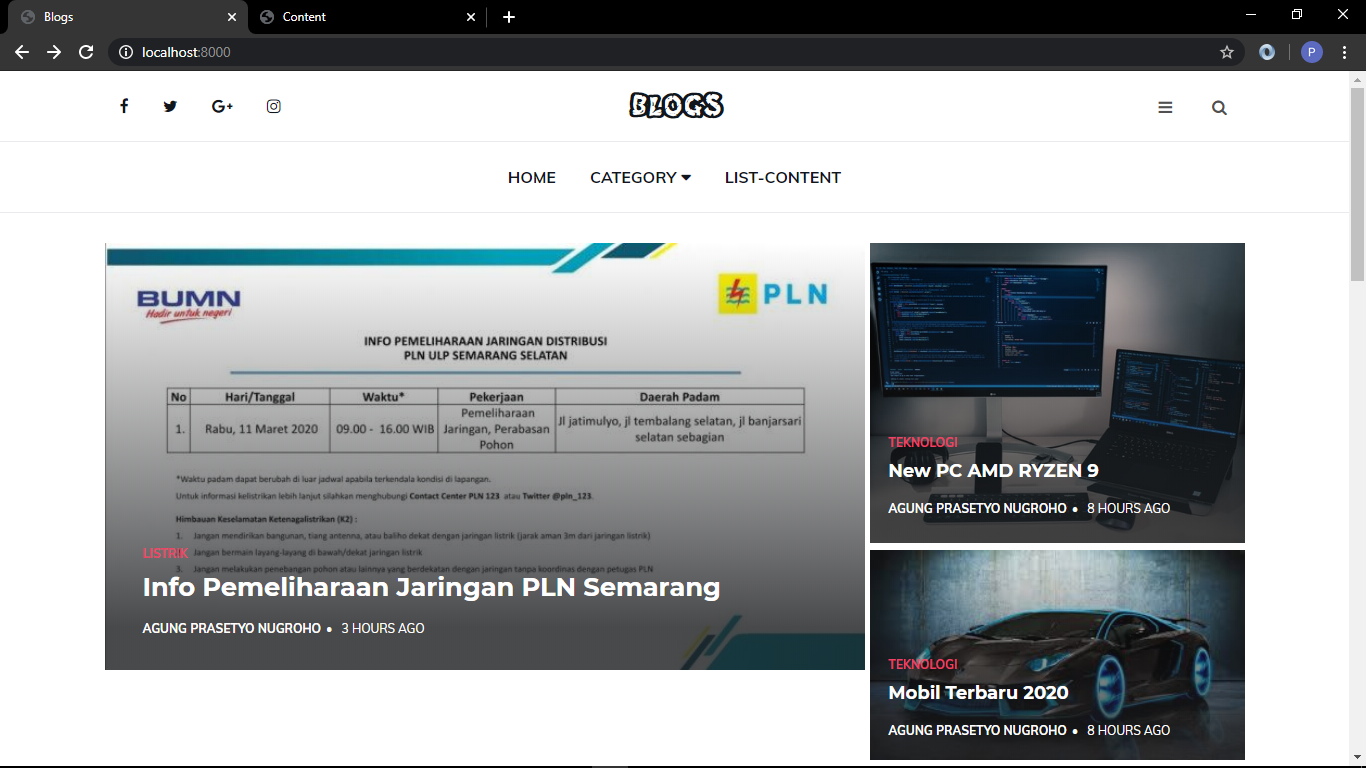Screen dimensions: 1366x768
Task: Click the BLOGS site logo
Action: point(676,105)
